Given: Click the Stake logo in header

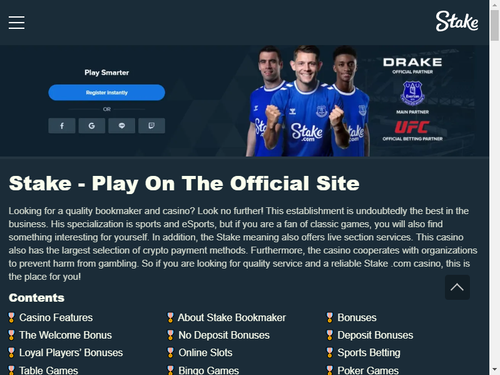Looking at the screenshot, I should [457, 21].
